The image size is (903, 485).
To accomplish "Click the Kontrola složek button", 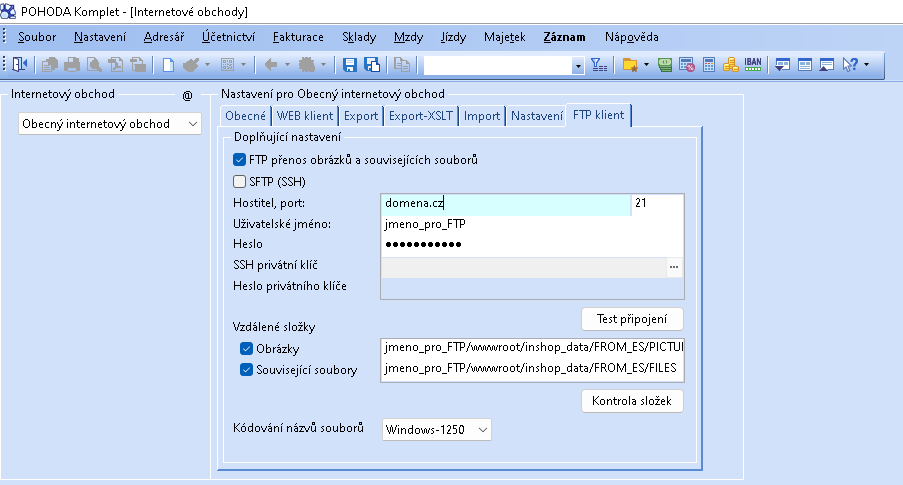I will coord(632,401).
